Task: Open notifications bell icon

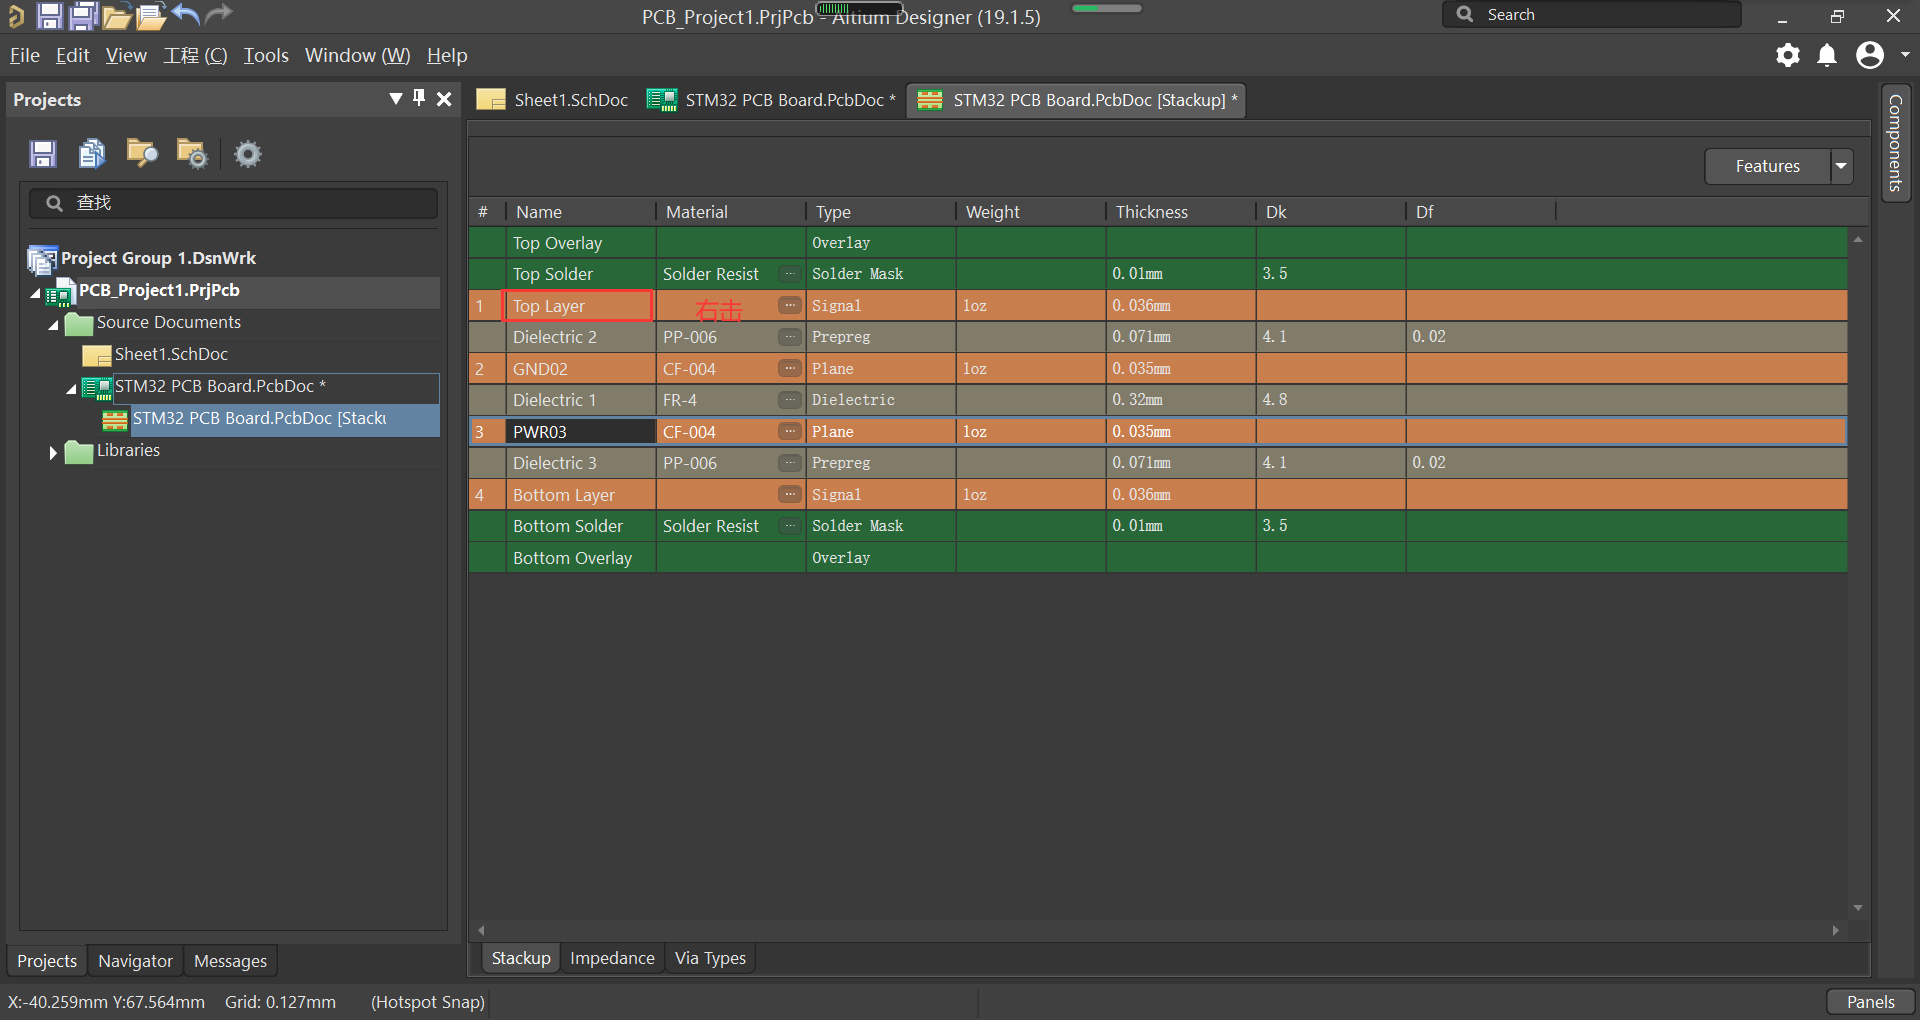Action: coord(1827,55)
